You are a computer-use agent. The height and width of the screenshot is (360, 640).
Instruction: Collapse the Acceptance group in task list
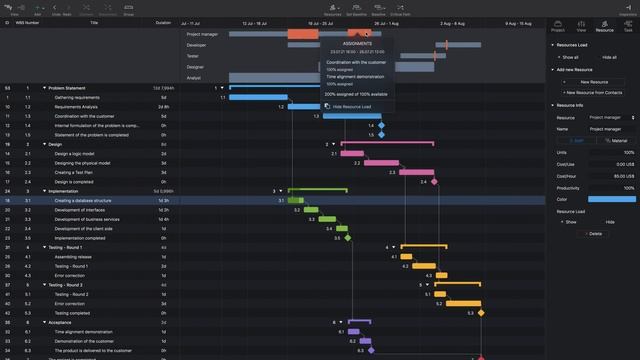44,322
